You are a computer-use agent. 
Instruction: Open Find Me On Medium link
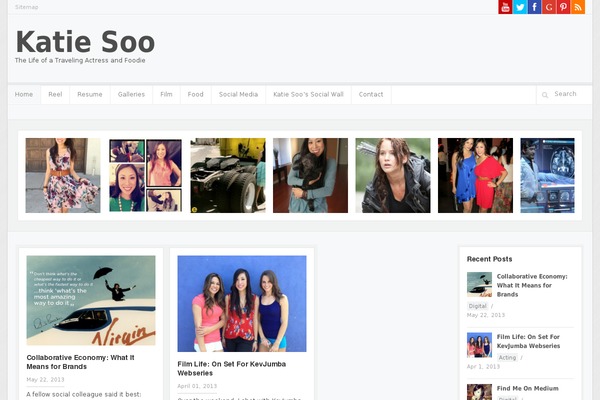528,389
